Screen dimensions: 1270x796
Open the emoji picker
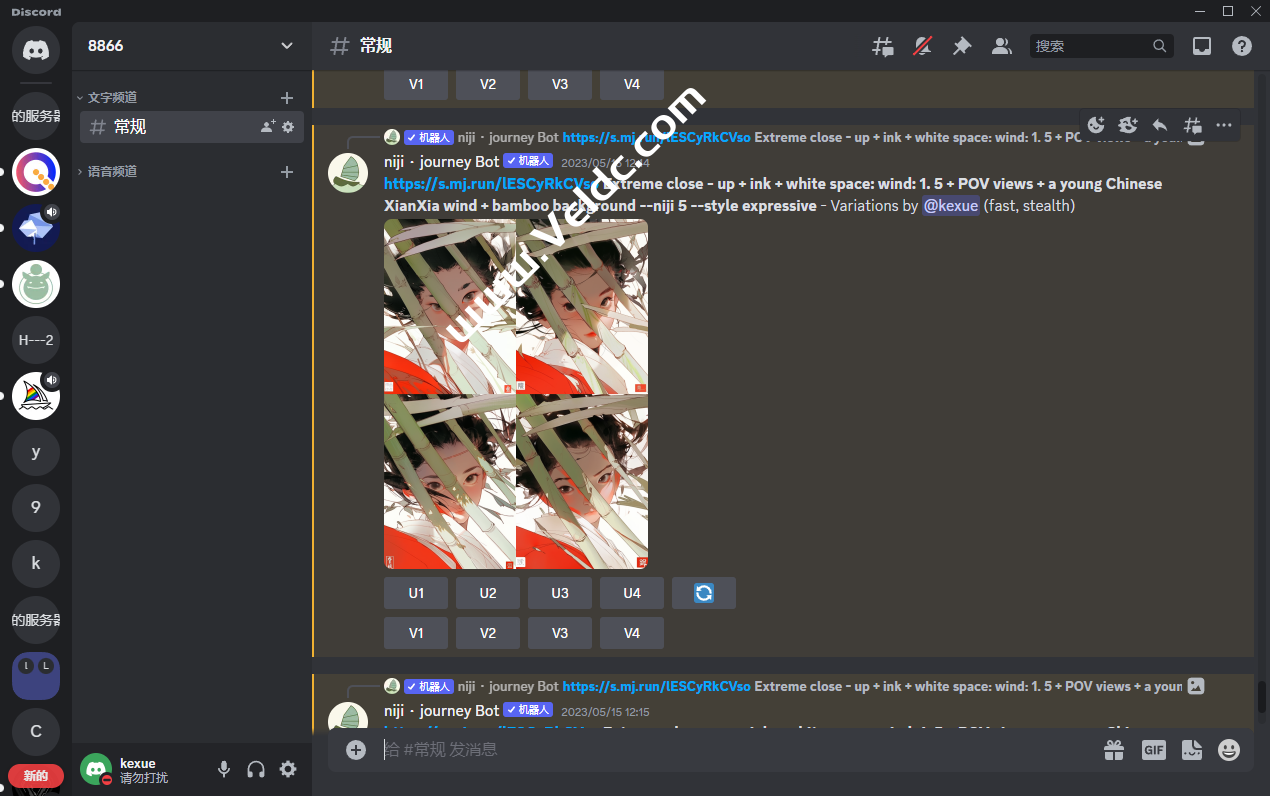[1229, 750]
